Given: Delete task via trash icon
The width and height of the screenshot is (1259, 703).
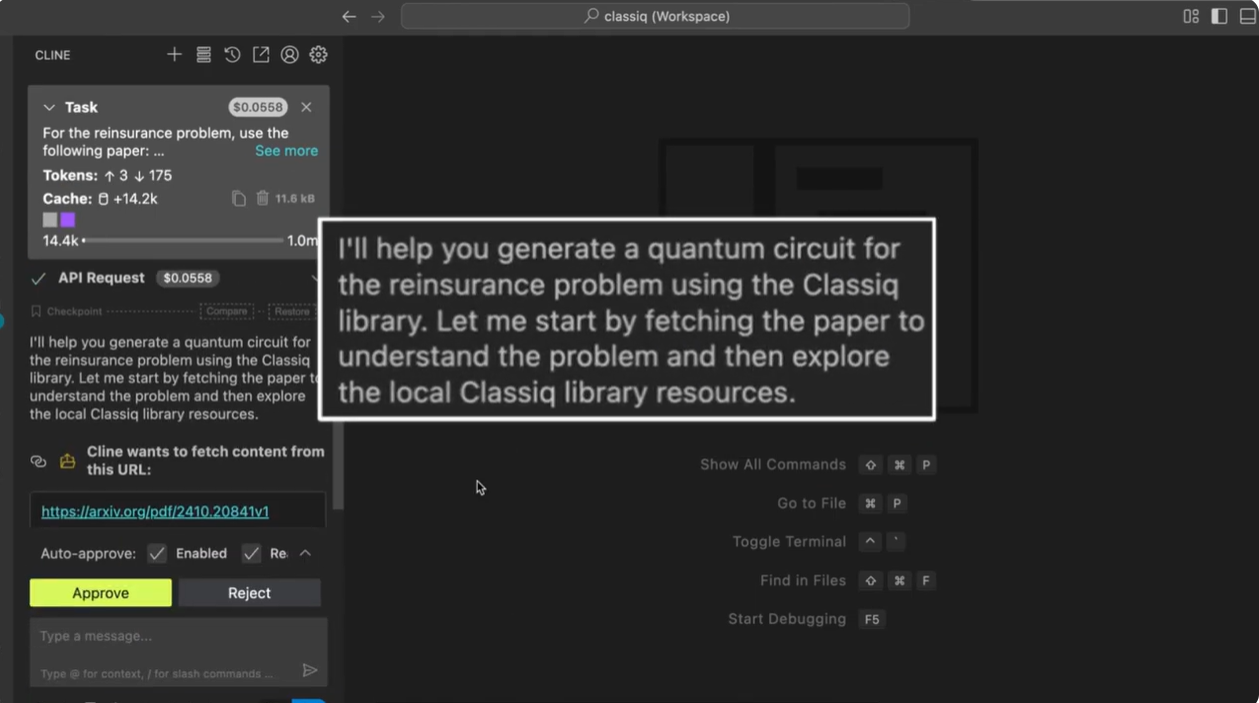Looking at the screenshot, I should click(262, 198).
